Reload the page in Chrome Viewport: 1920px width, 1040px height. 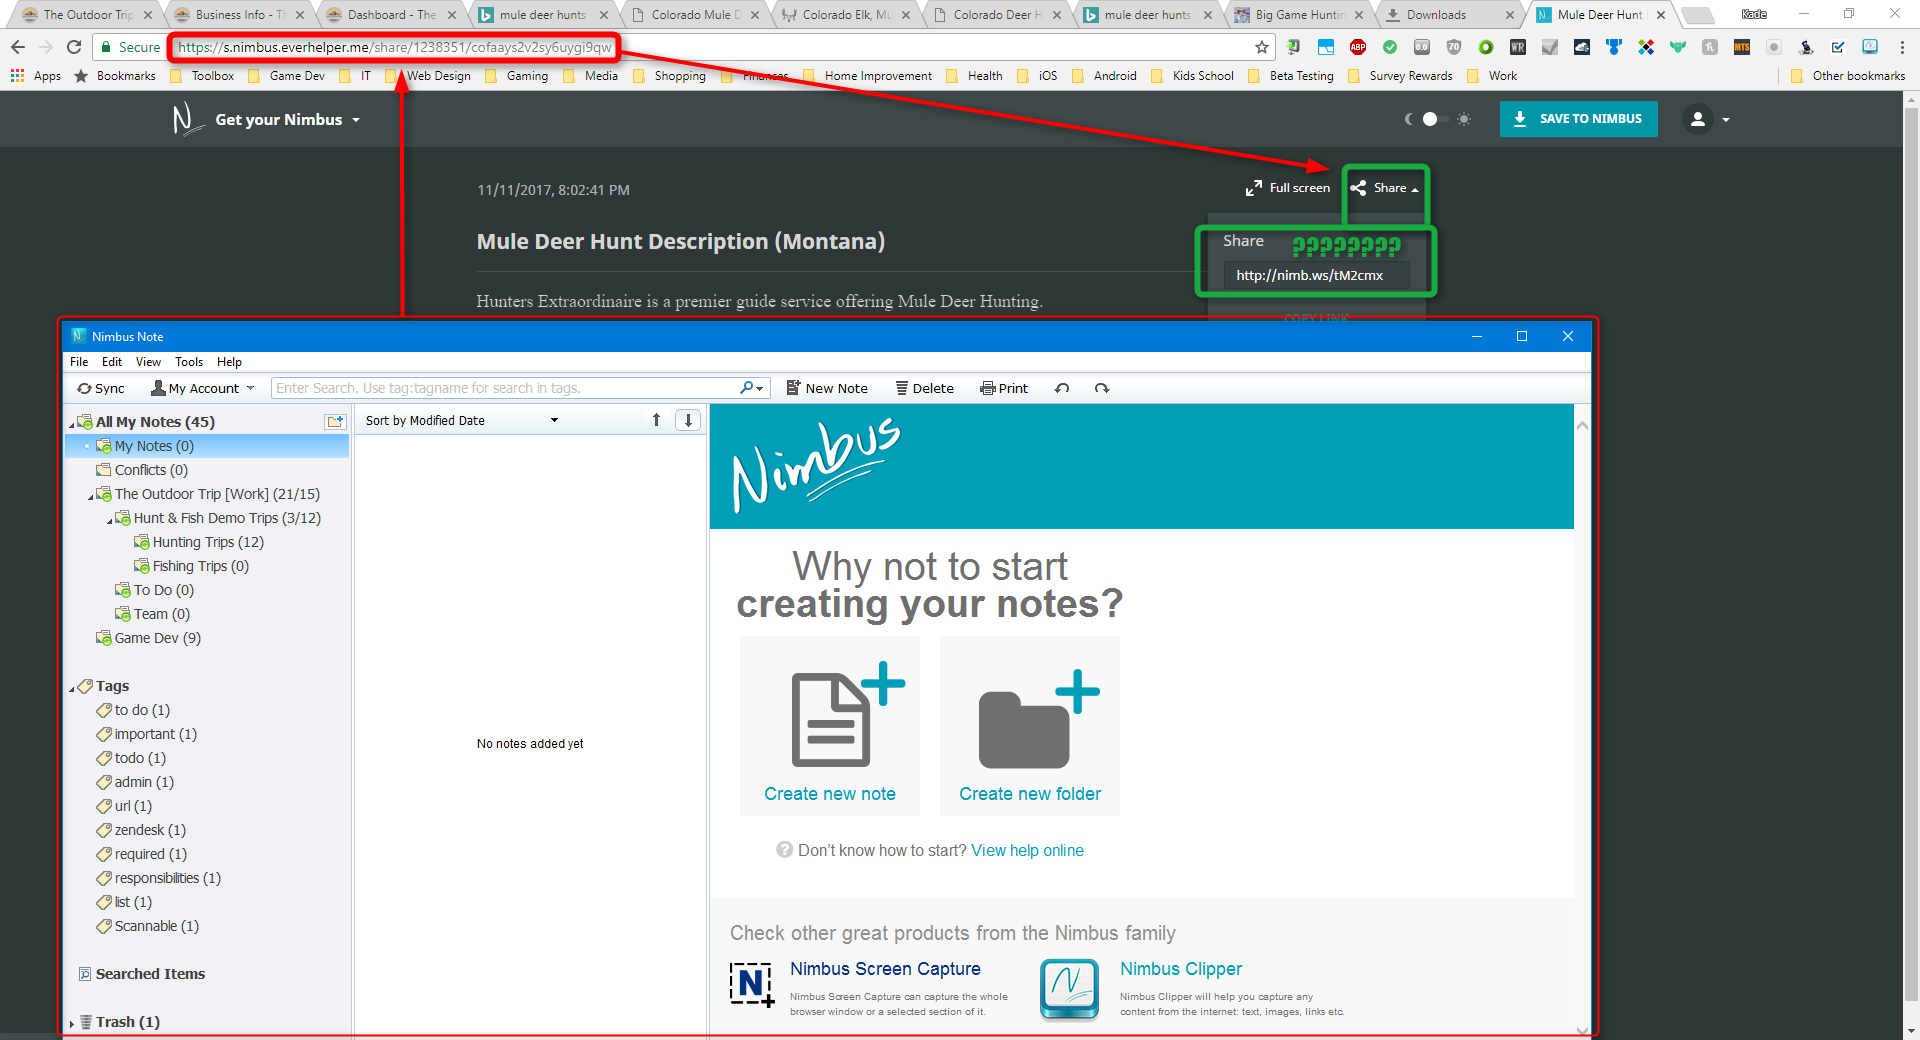pos(74,47)
